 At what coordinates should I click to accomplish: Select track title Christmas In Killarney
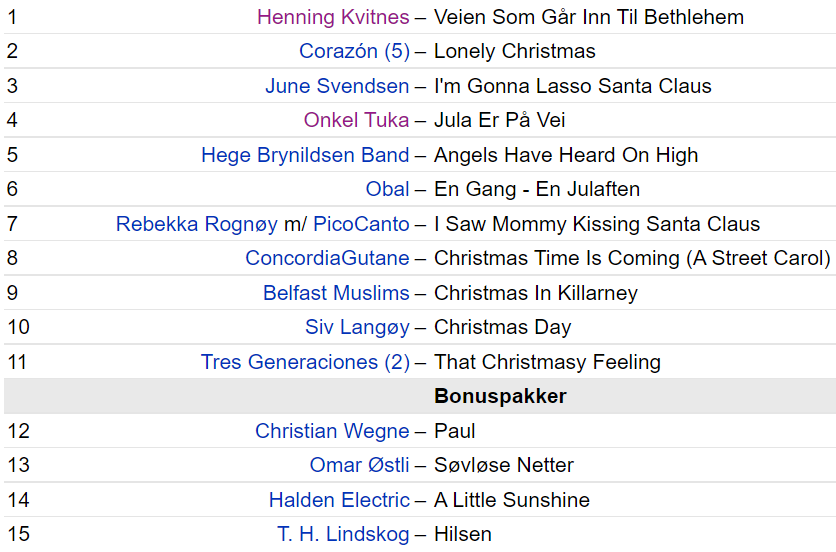[x=536, y=293]
